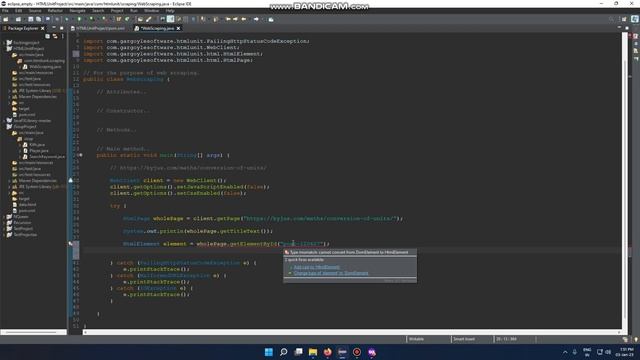
Task: Click the Back navigation arrow in toolbar
Action: pos(244,19)
